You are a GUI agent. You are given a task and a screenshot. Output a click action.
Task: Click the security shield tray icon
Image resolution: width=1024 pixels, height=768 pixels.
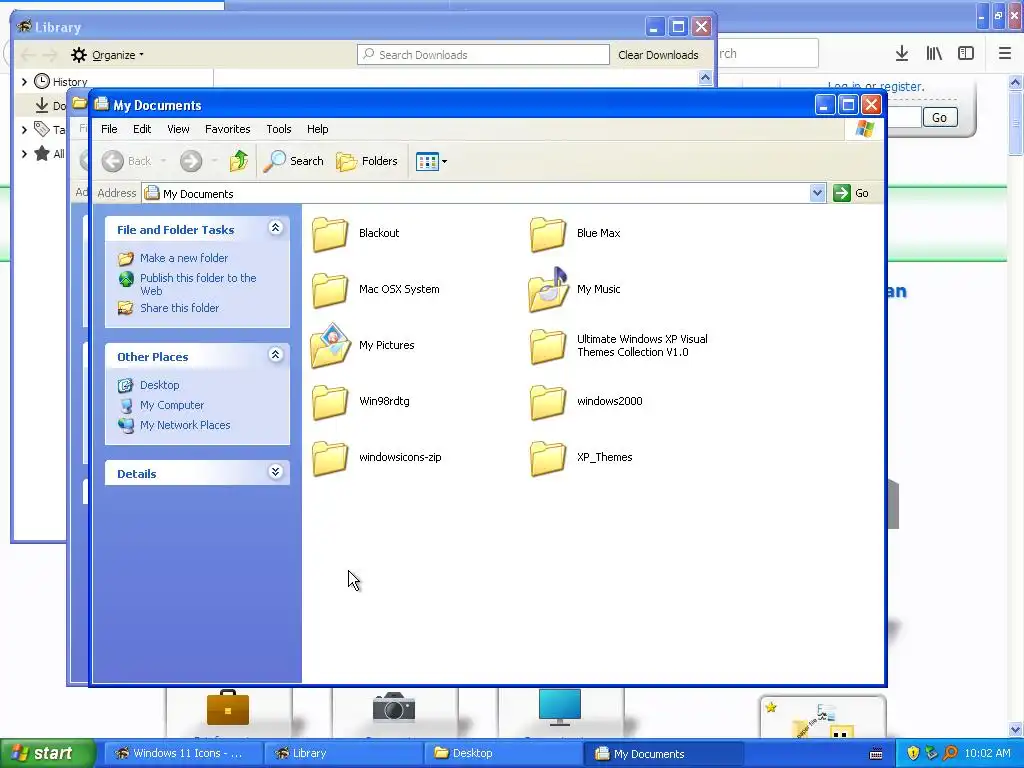(x=912, y=754)
